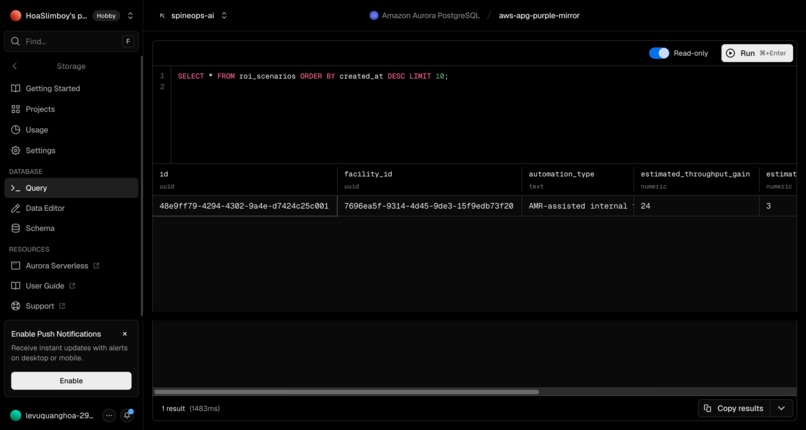The height and width of the screenshot is (430, 806).
Task: Click the Usage pie chart icon
Action: point(15,130)
